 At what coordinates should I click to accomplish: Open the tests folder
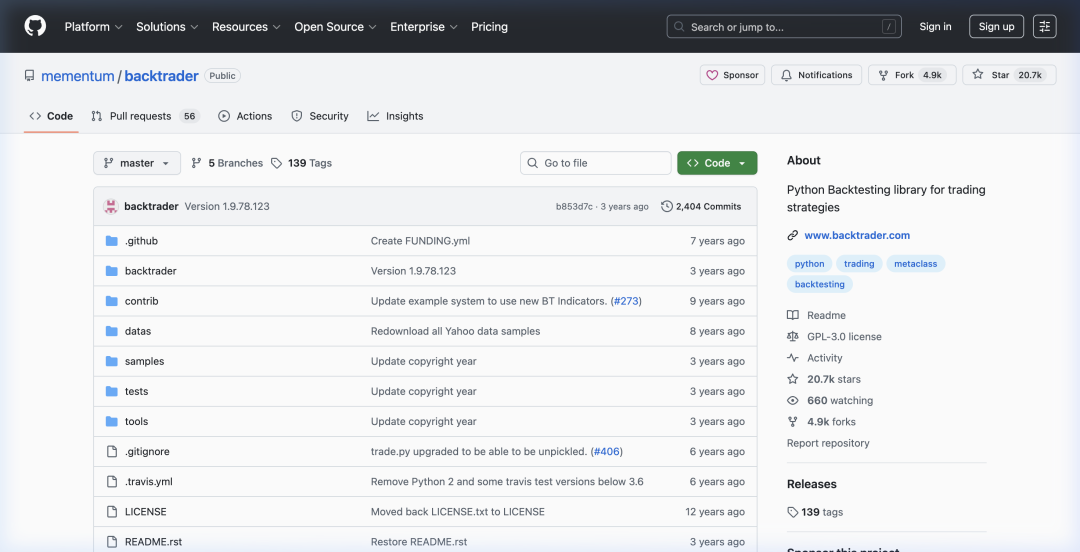[x=136, y=391]
